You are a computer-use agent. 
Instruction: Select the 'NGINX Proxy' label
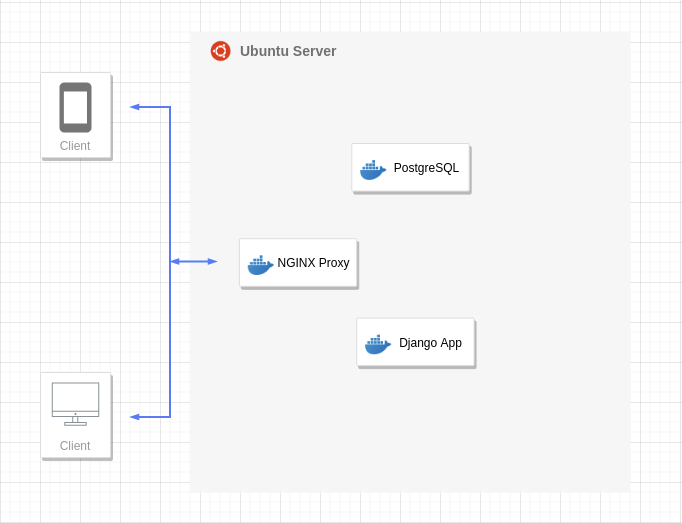coord(313,263)
